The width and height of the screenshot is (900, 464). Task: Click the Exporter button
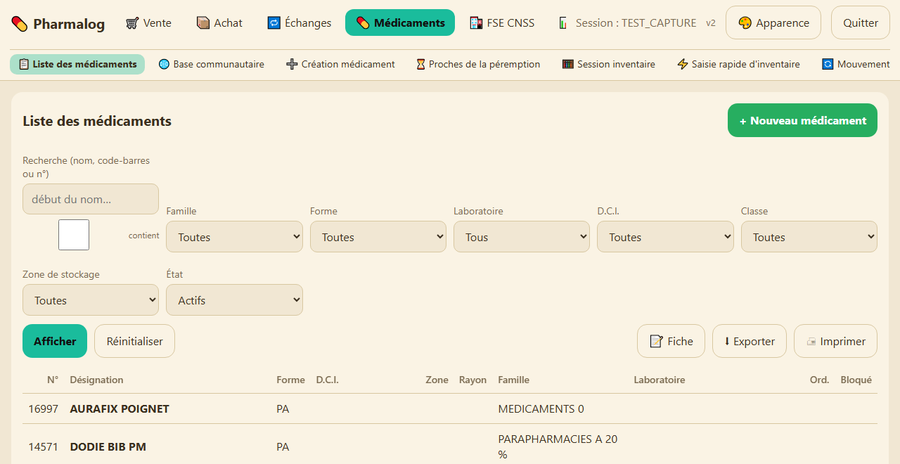pos(750,341)
